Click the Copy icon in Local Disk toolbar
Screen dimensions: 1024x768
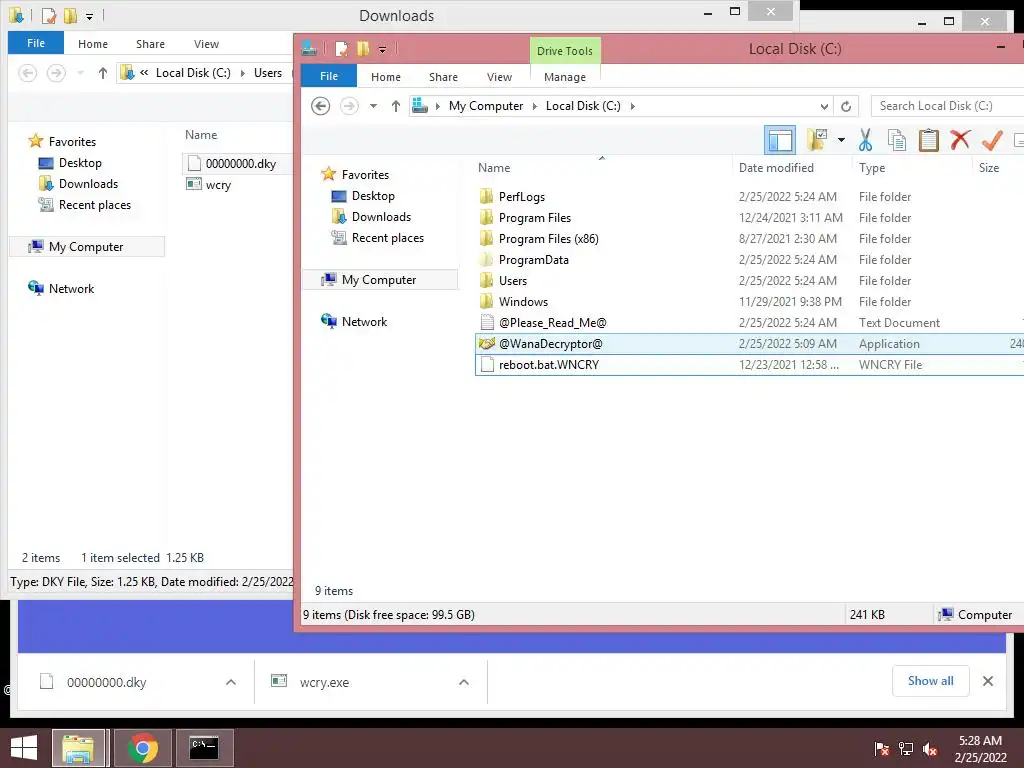coord(897,140)
